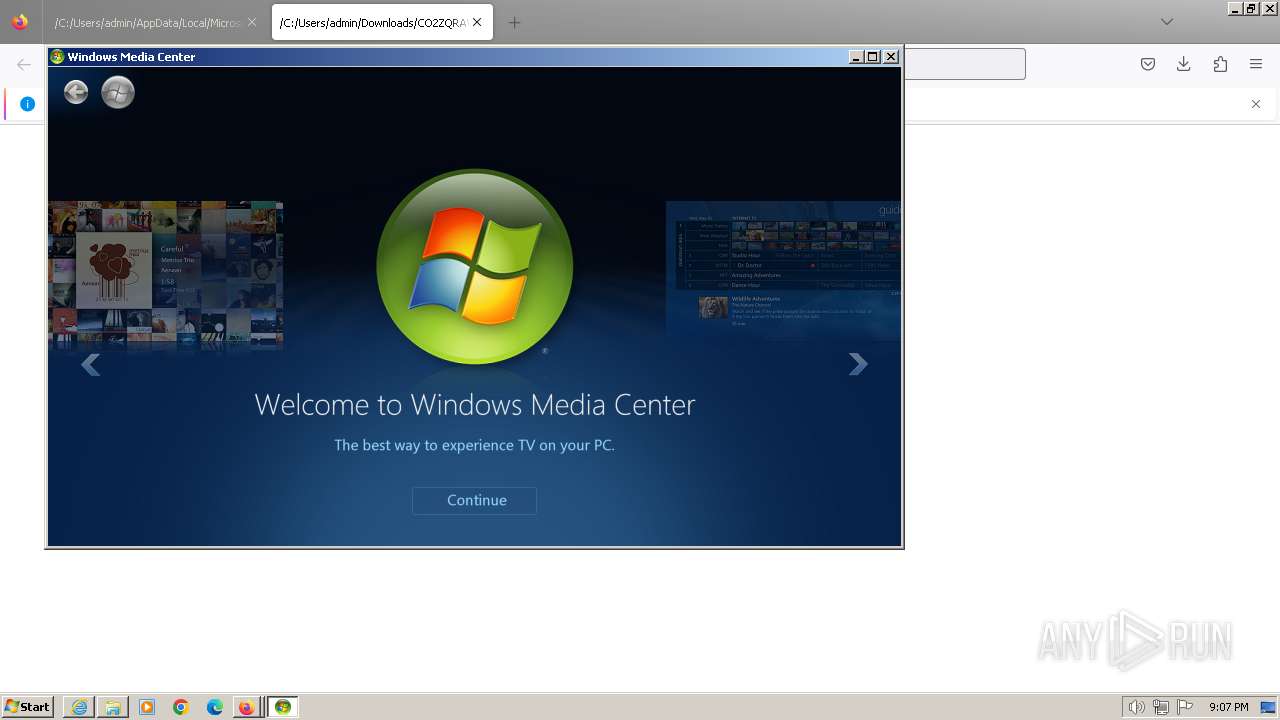1280x720 pixels.
Task: Click the Media Center title bar icon
Action: click(58, 57)
